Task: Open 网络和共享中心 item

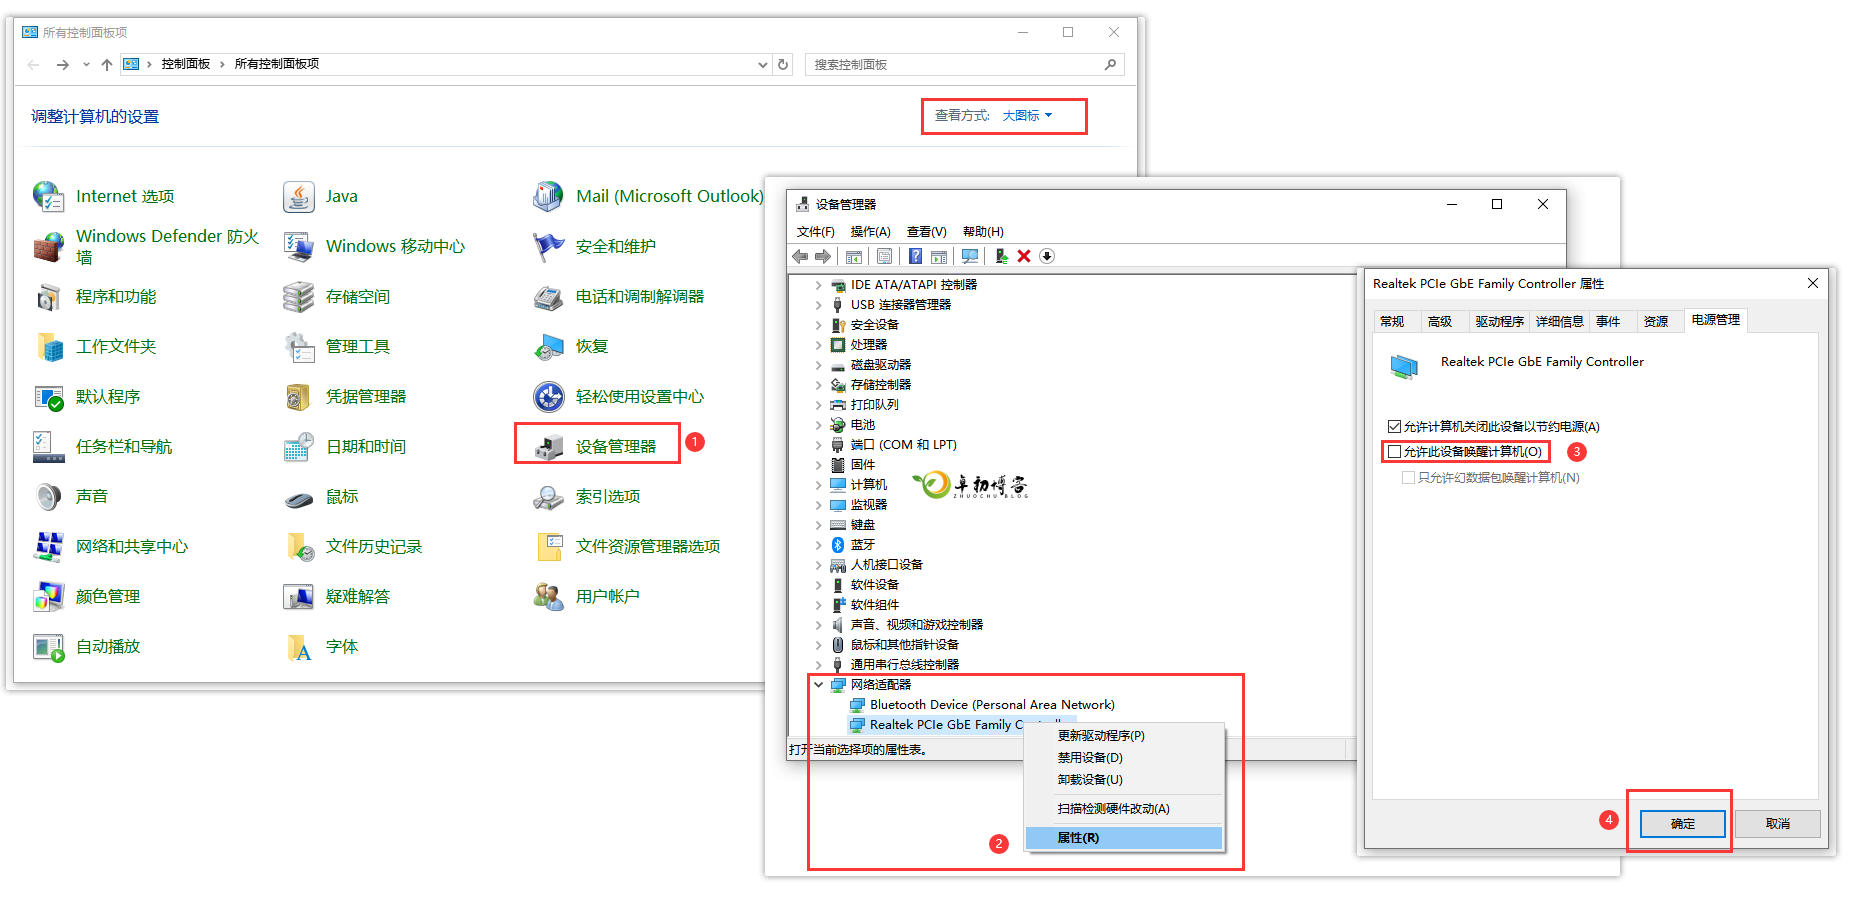Action: [131, 547]
